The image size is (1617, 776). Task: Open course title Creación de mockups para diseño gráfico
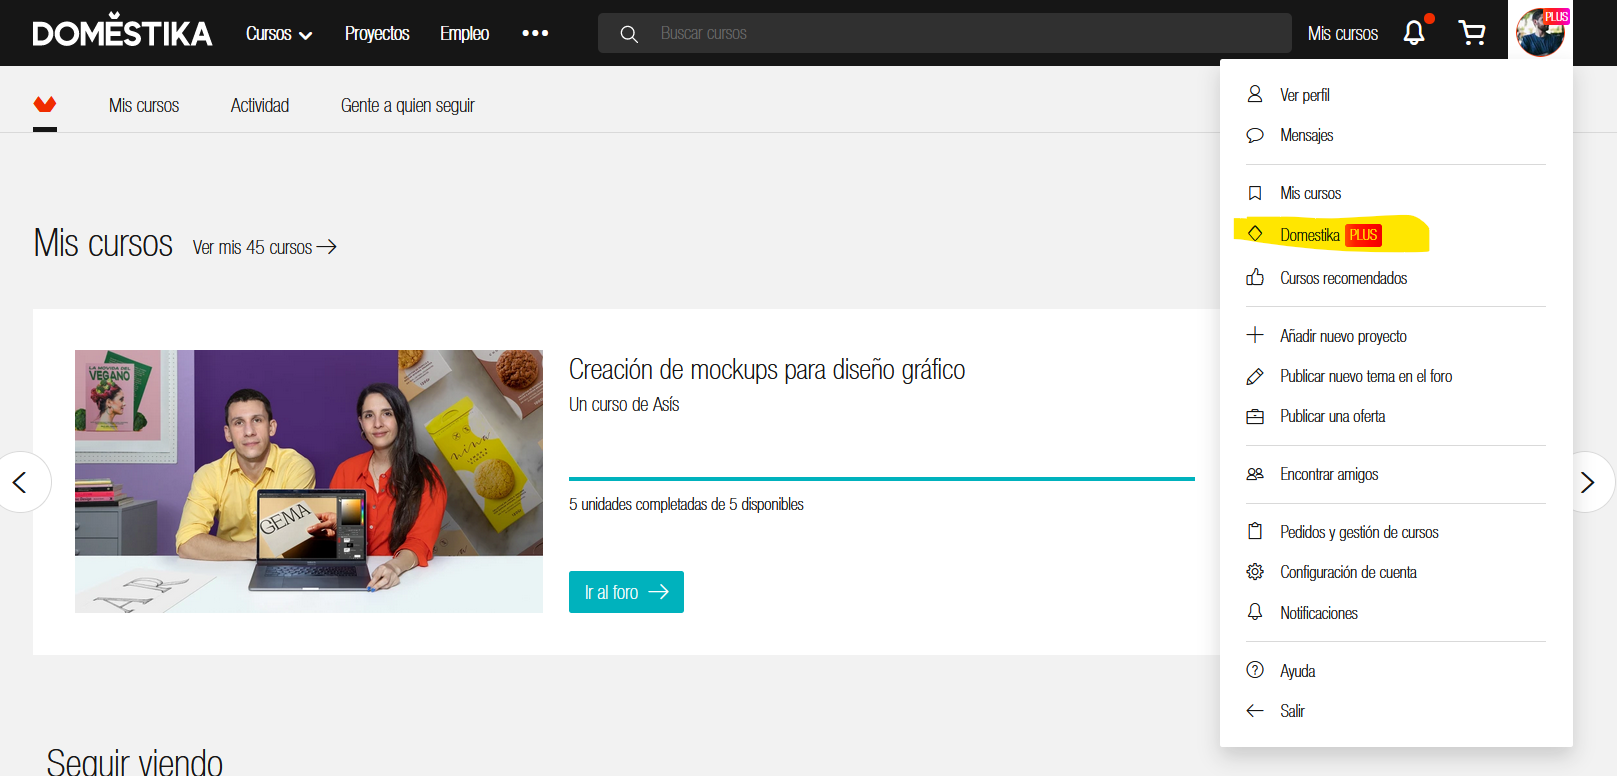767,370
